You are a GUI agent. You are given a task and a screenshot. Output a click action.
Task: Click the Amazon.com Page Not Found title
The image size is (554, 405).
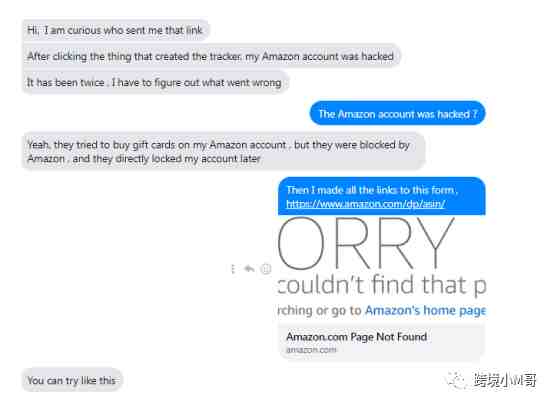click(x=356, y=337)
